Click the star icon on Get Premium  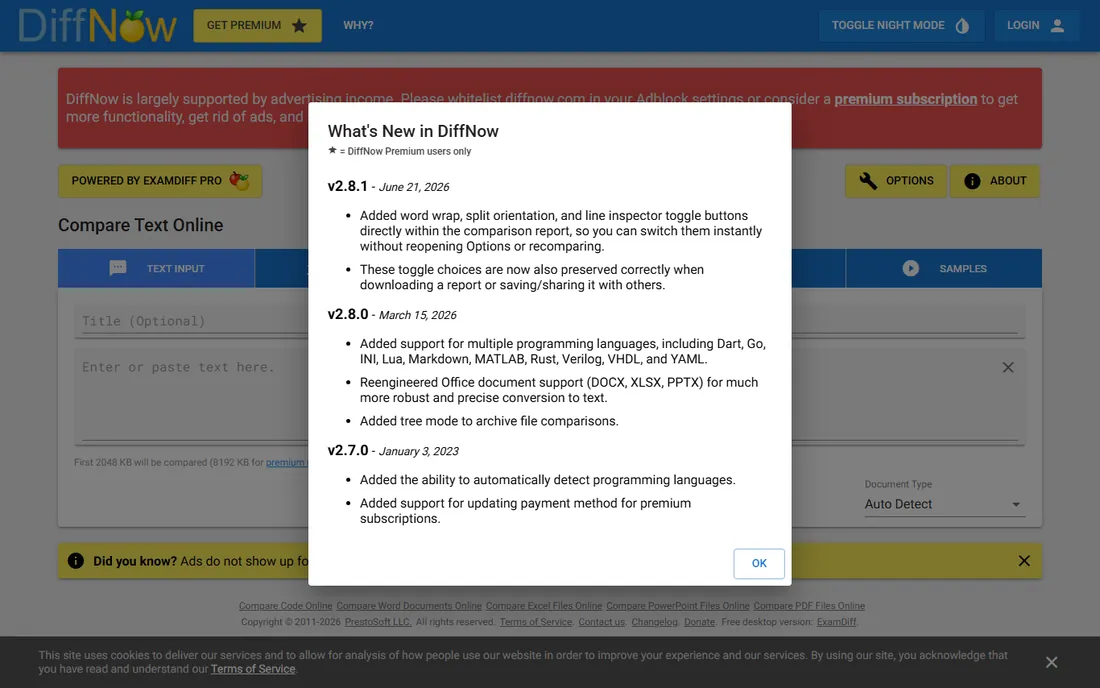tap(300, 26)
